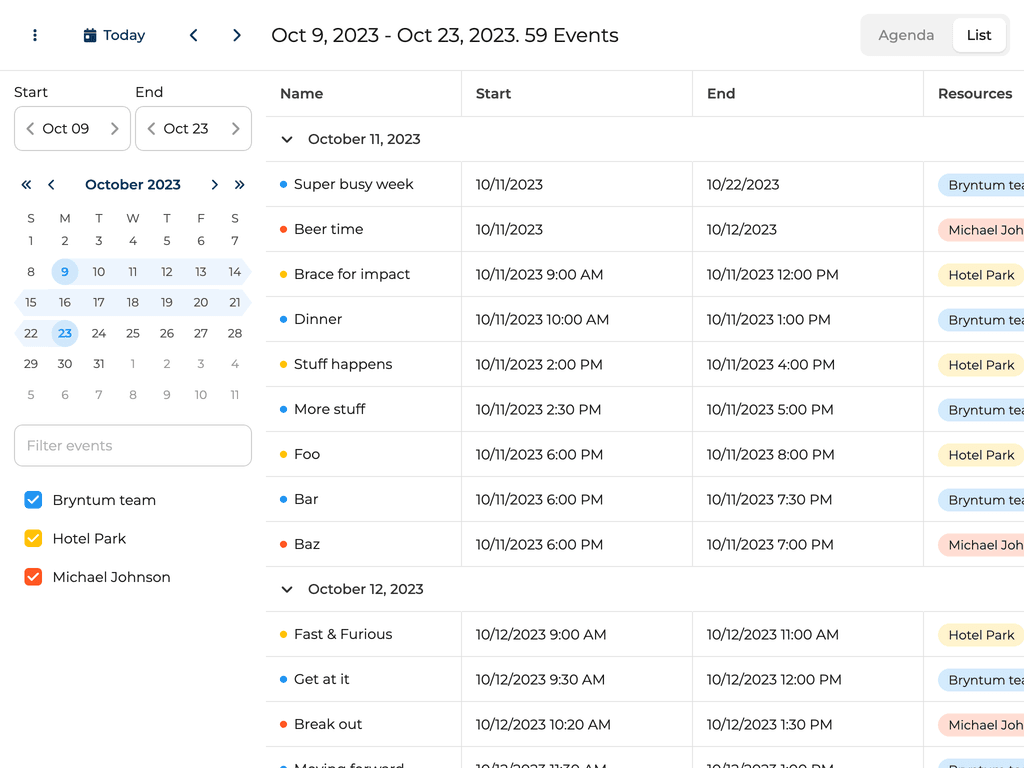Click inside the Filter events field
The image size is (1024, 768).
(132, 445)
